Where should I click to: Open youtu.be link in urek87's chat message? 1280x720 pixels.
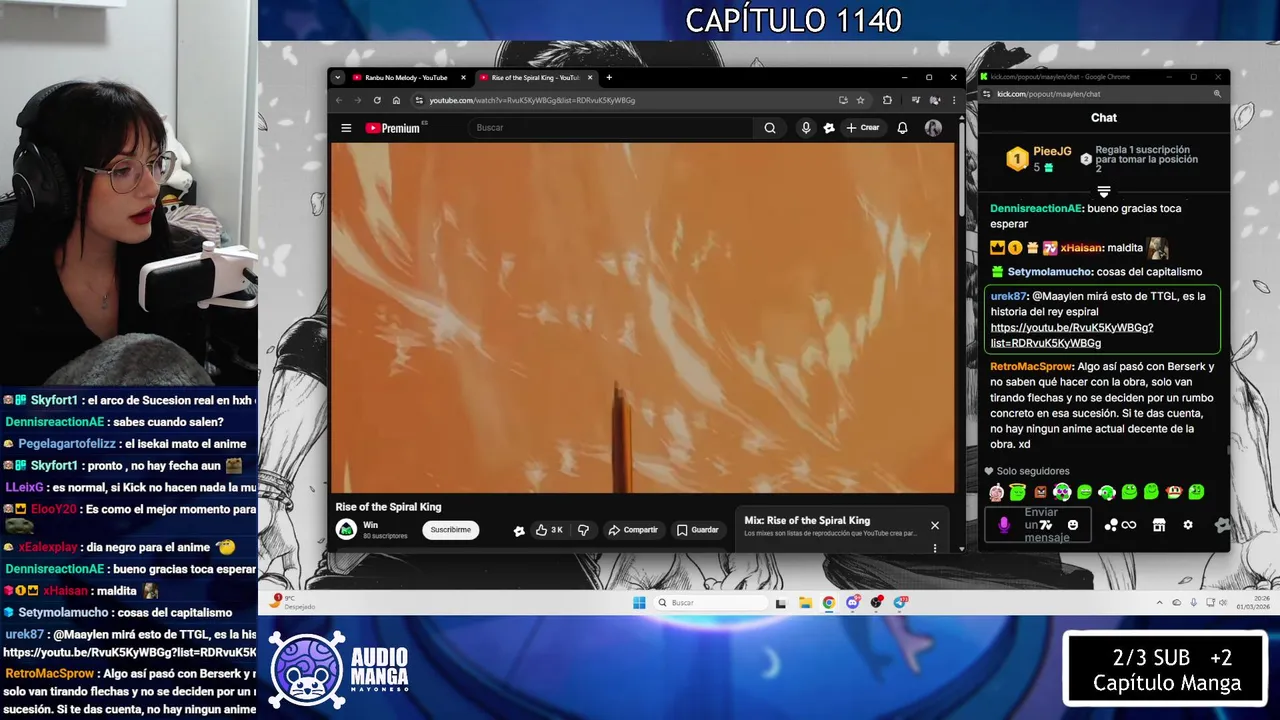tap(1072, 335)
